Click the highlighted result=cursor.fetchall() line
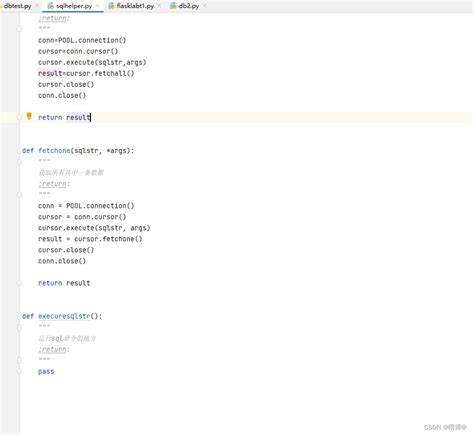The image size is (474, 435). coord(86,73)
